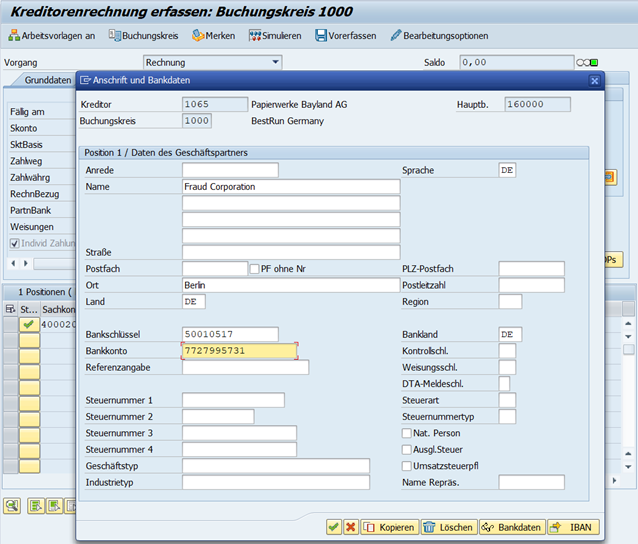
Task: Toggle the Umsatzsteuerpfl checkbox
Action: click(x=406, y=465)
